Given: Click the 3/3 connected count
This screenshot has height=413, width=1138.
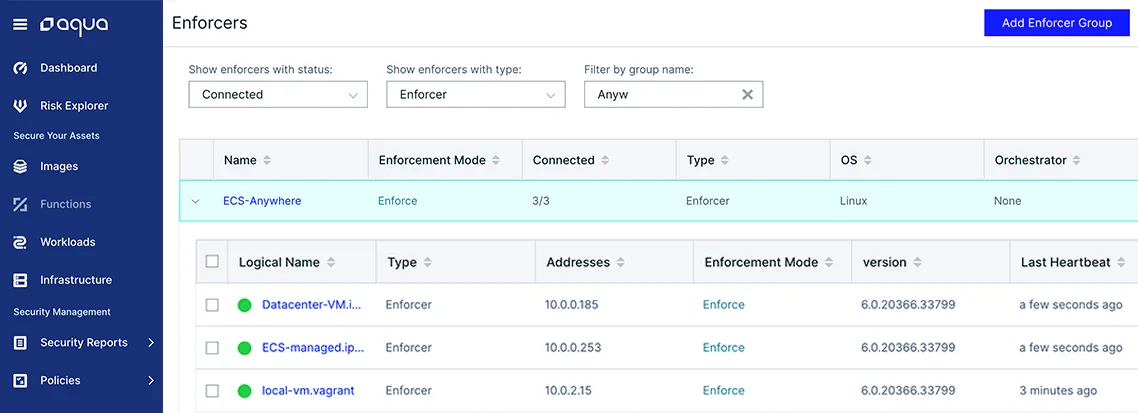Looking at the screenshot, I should (x=541, y=201).
